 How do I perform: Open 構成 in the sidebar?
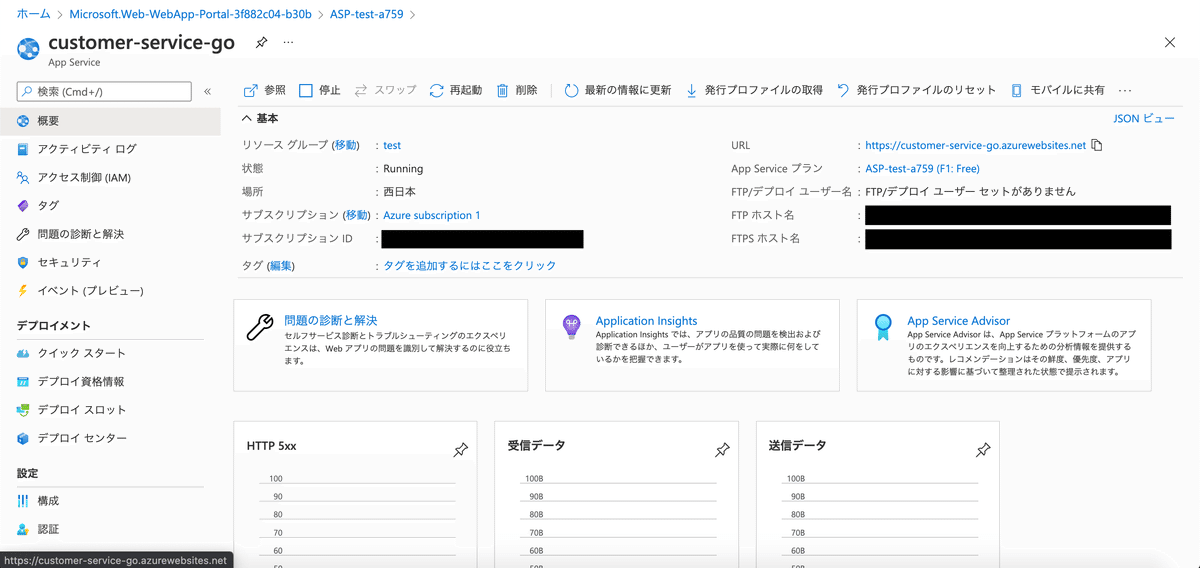(x=110, y=501)
